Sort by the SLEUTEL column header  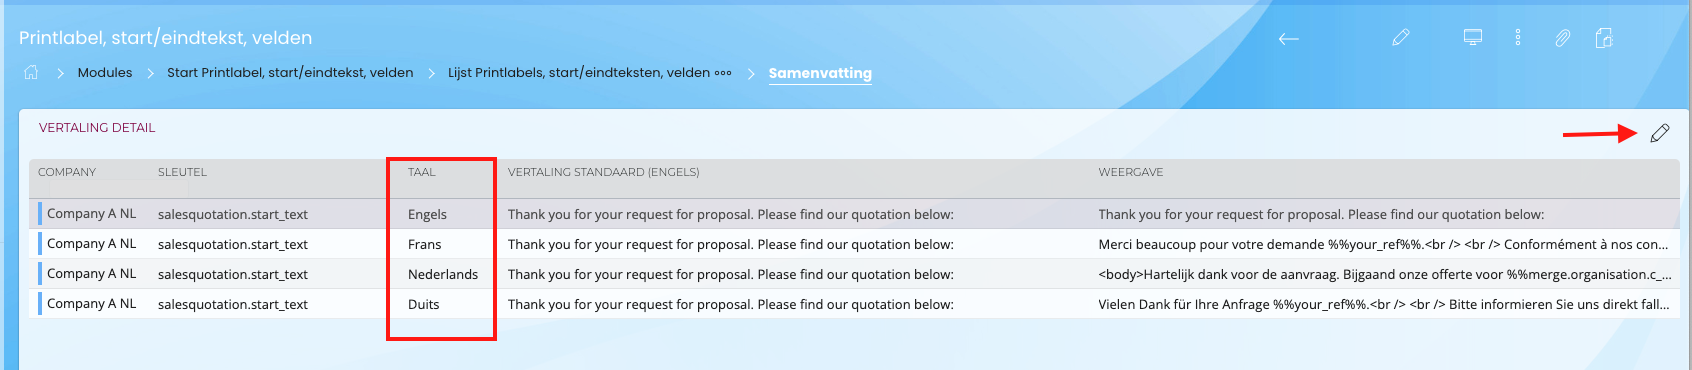182,172
